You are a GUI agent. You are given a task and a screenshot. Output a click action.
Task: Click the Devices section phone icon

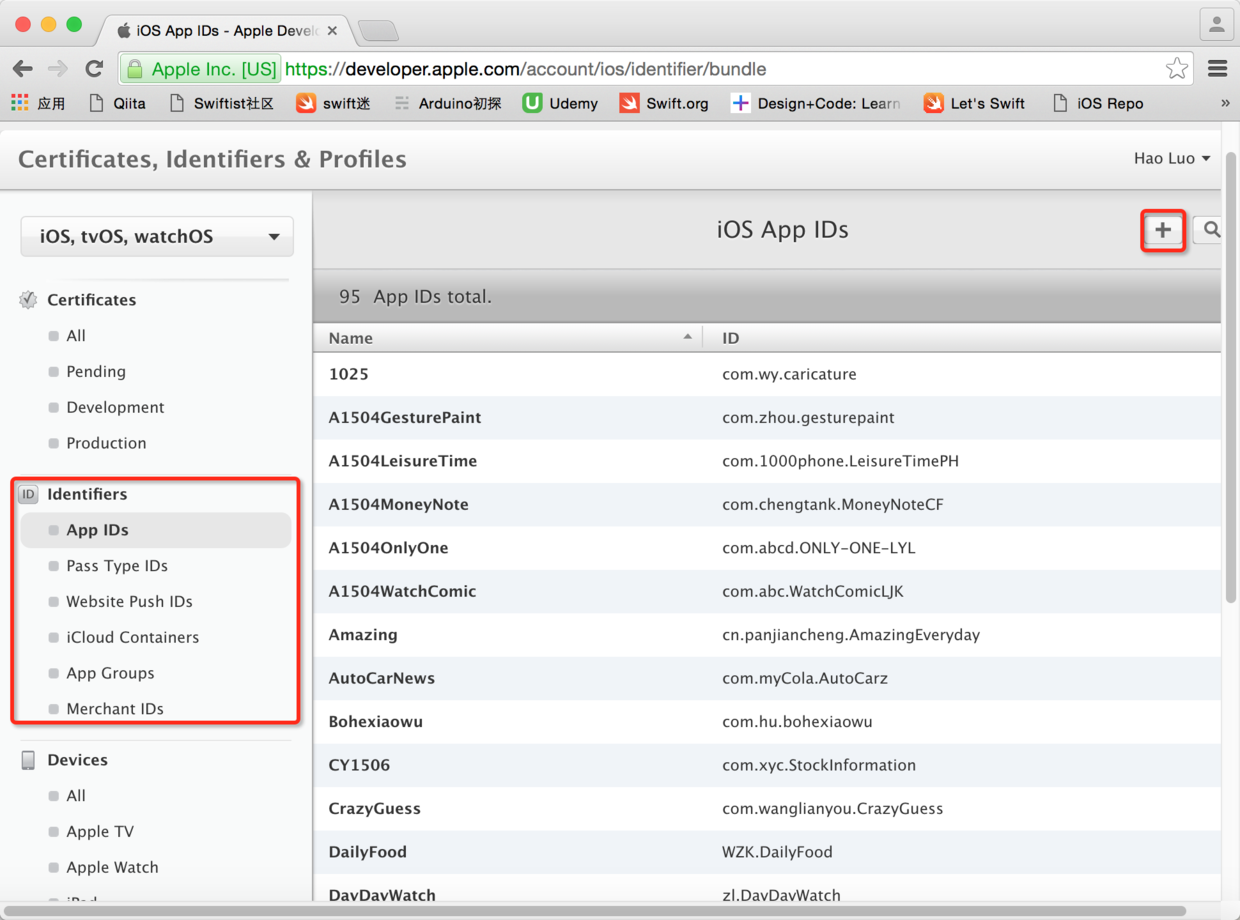(28, 760)
